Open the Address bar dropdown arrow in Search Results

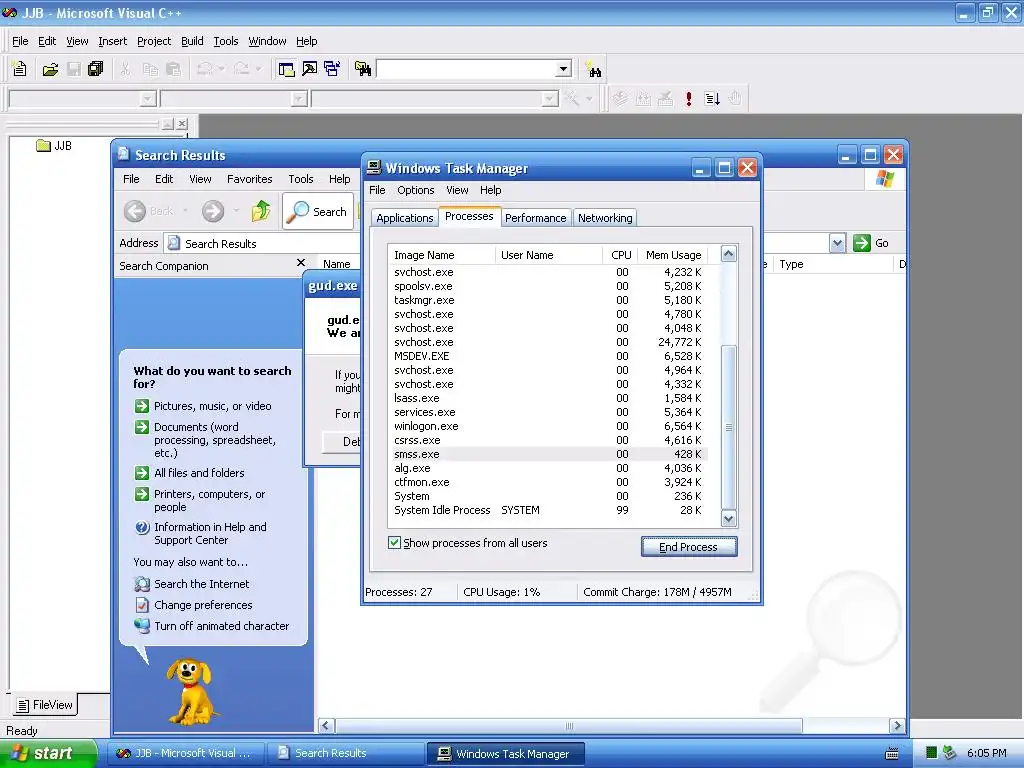tap(837, 243)
